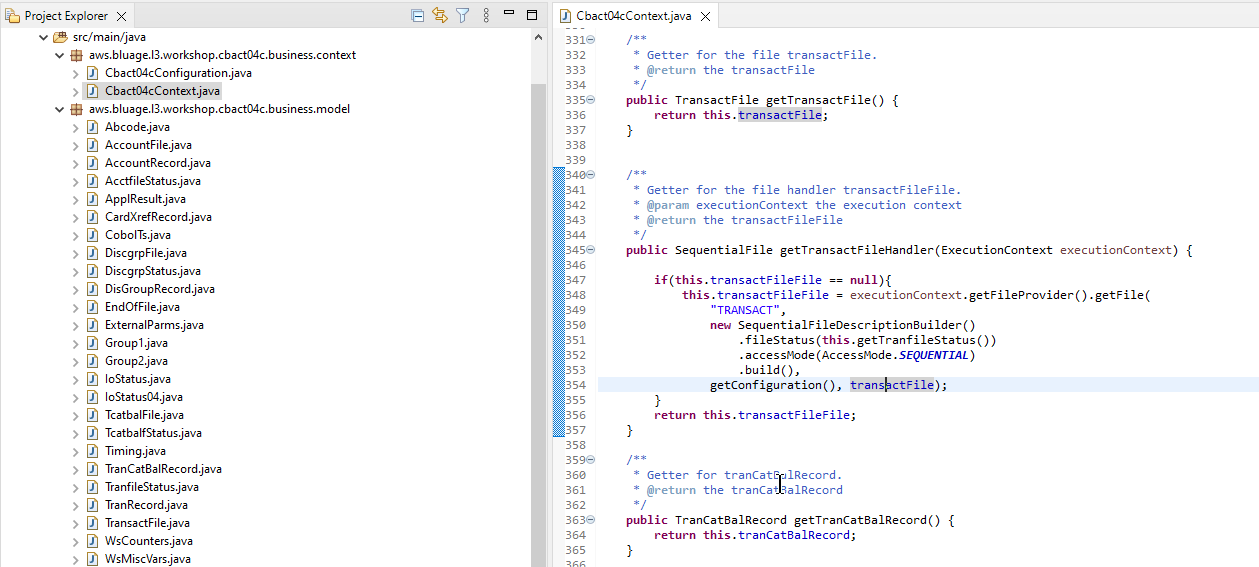Open the Project Explorer View Menu (three dots)
This screenshot has height=567, width=1259.
click(x=486, y=15)
